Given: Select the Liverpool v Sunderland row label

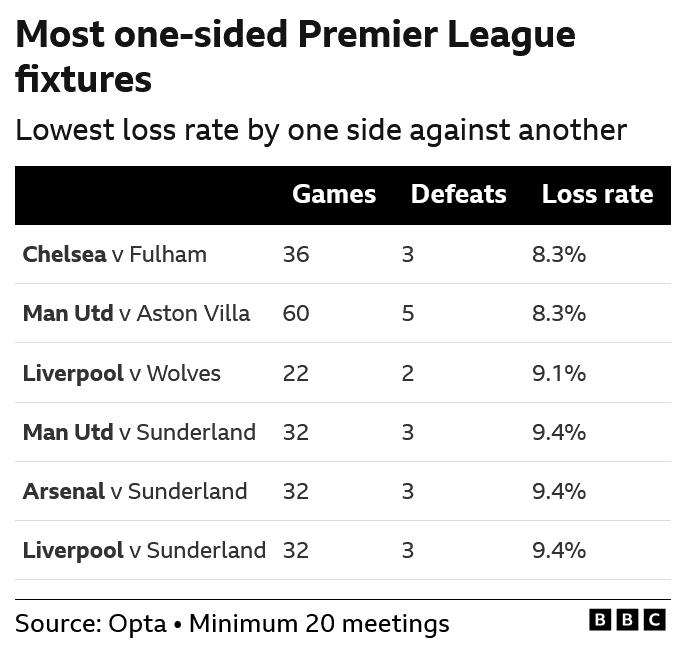Looking at the screenshot, I should pyautogui.click(x=144, y=550).
